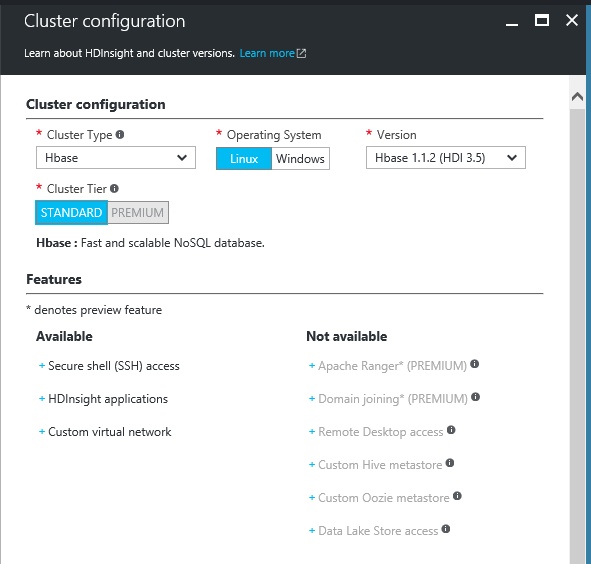Close the Cluster configuration blade
The height and width of the screenshot is (564, 591).
572,20
